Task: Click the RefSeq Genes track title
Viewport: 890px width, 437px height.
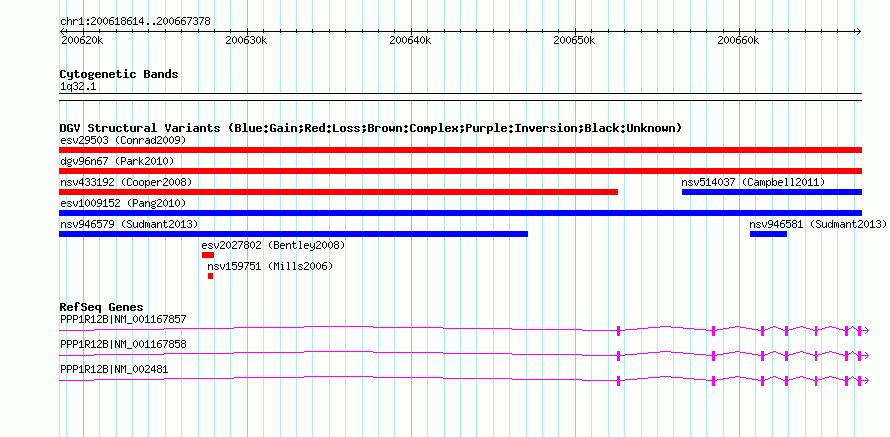Action: click(102, 308)
